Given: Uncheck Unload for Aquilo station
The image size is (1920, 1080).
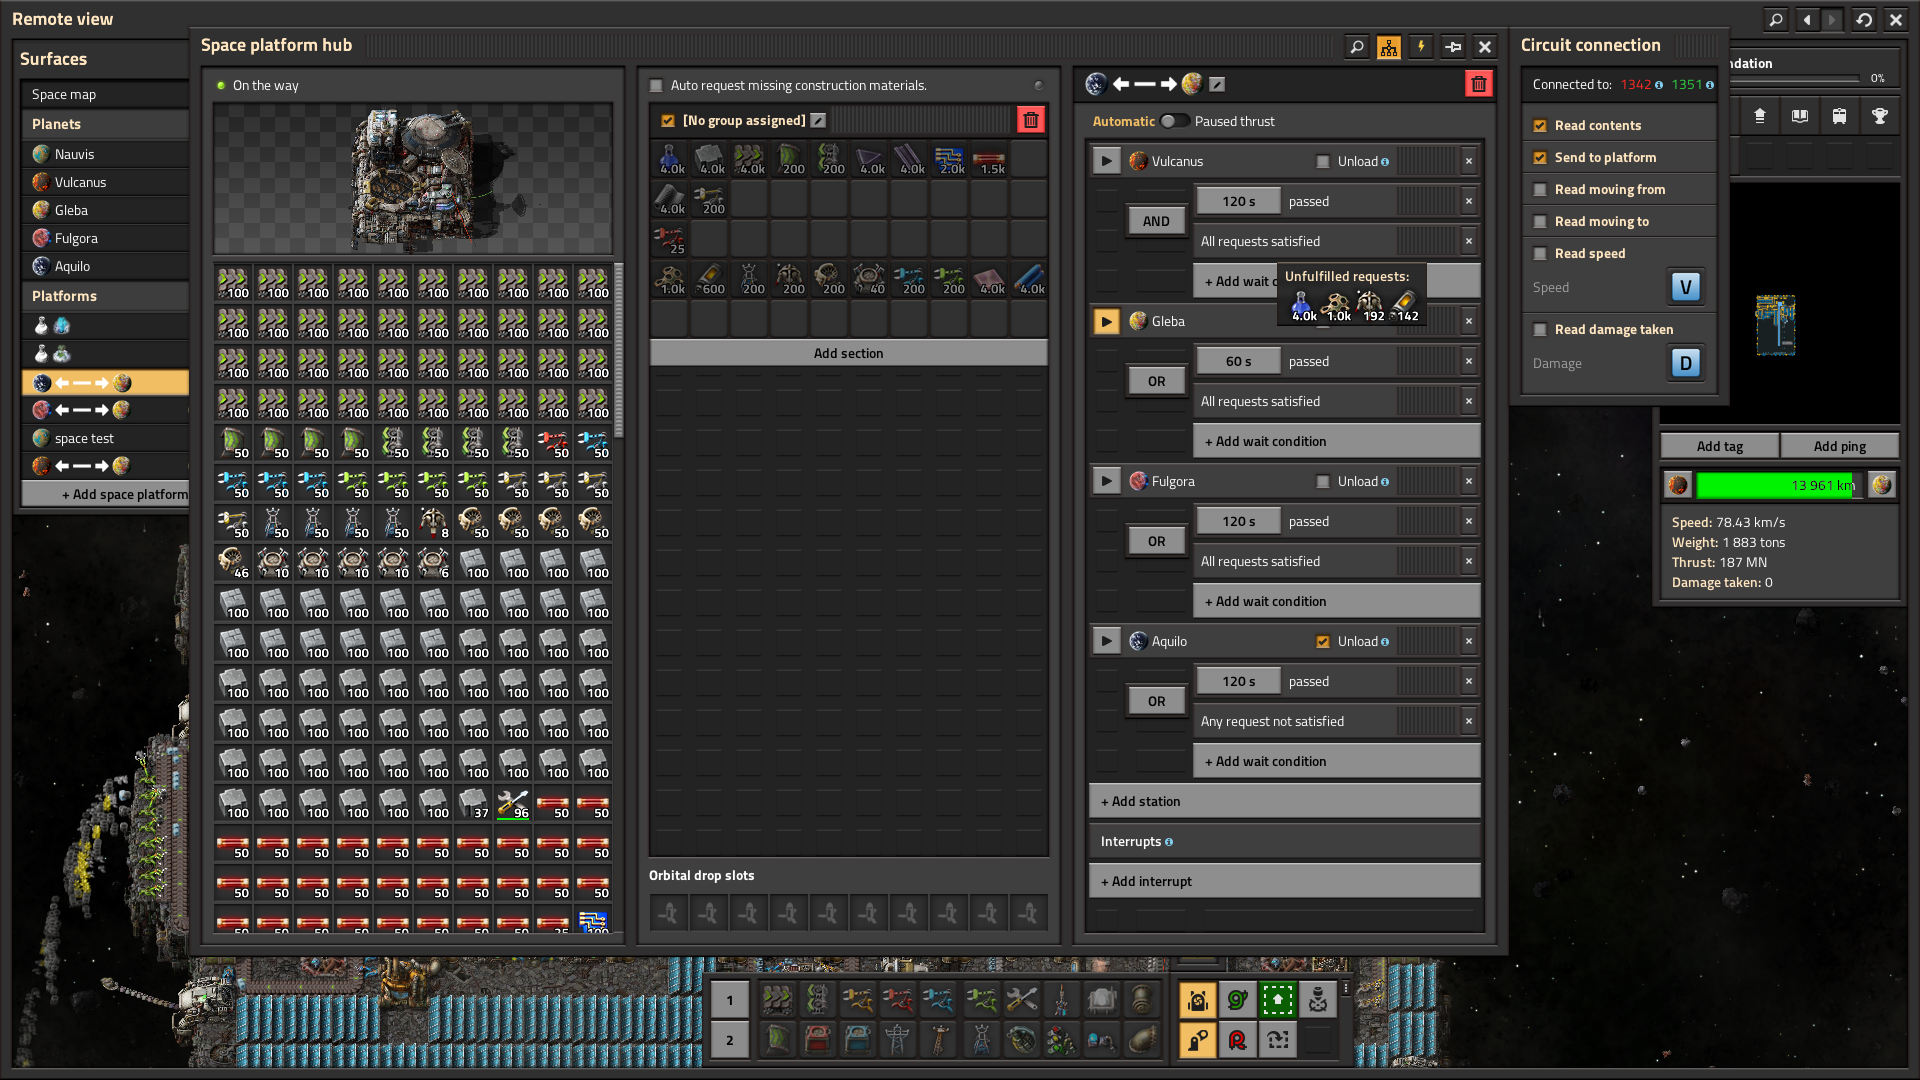Looking at the screenshot, I should [1323, 641].
